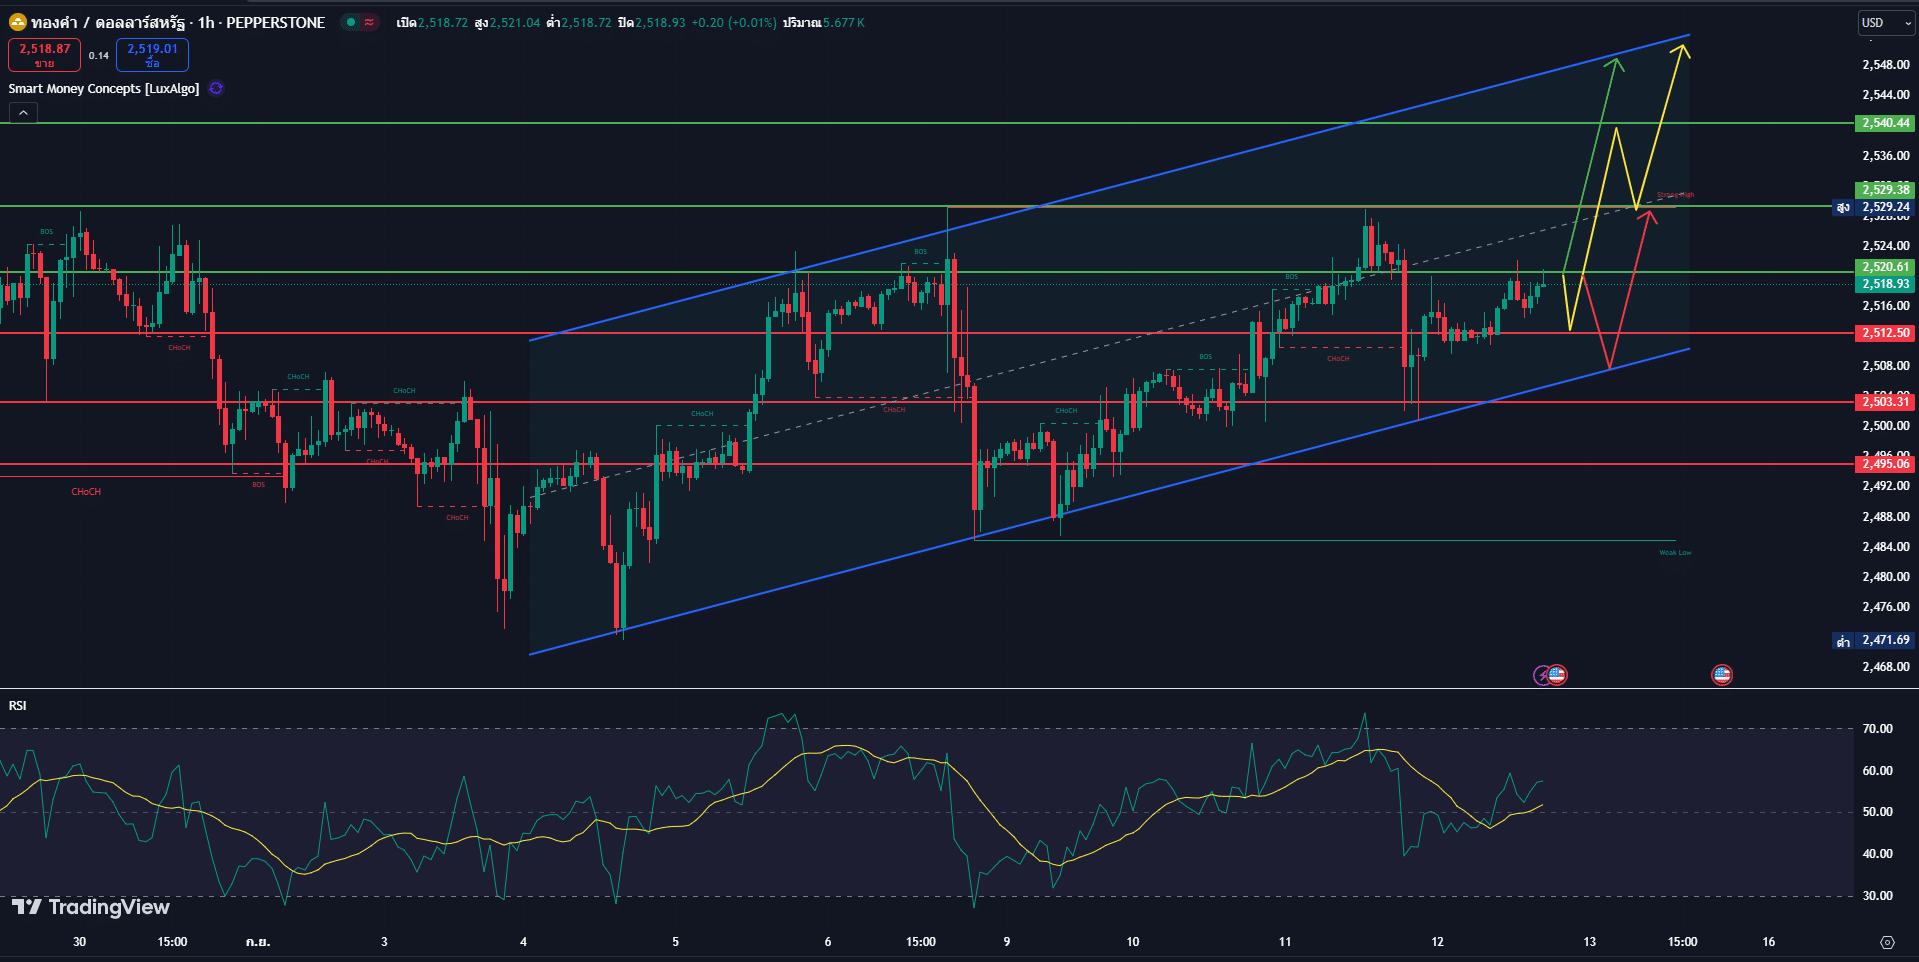The width and height of the screenshot is (1919, 962).
Task: Select the red 2,495.06 price label
Action: click(1885, 464)
